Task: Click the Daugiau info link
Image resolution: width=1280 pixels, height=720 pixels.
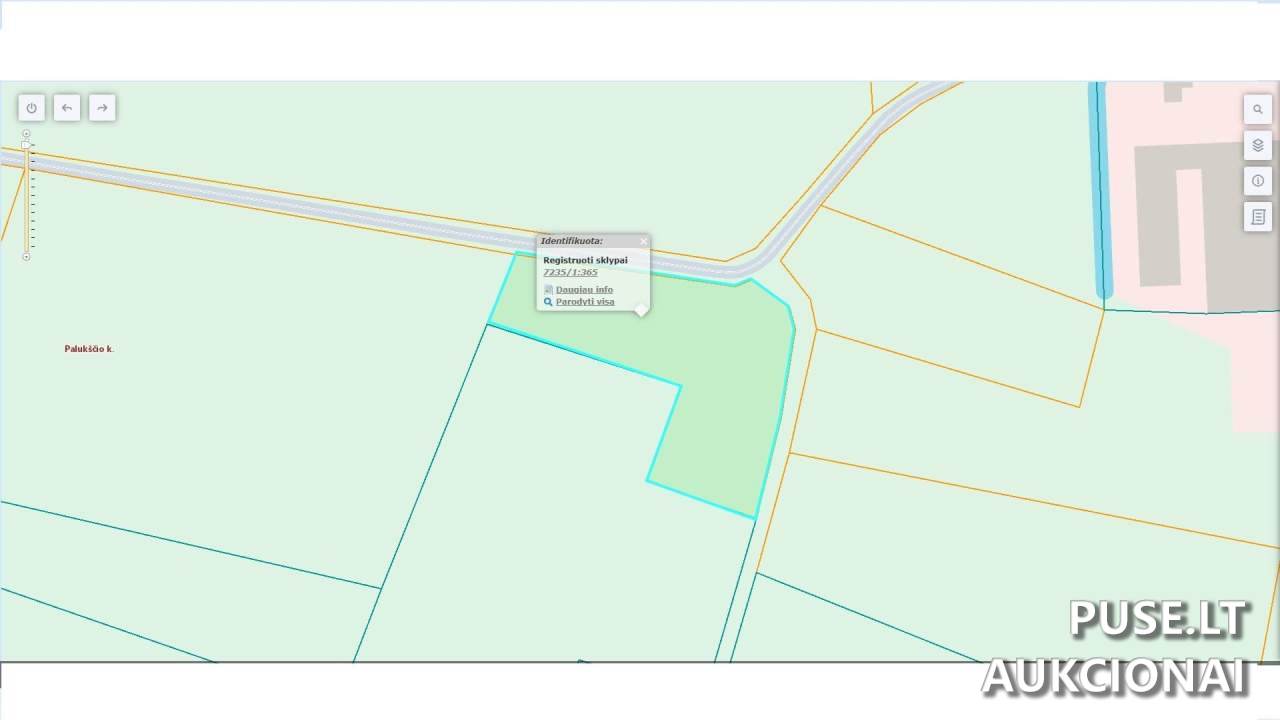Action: click(x=584, y=290)
